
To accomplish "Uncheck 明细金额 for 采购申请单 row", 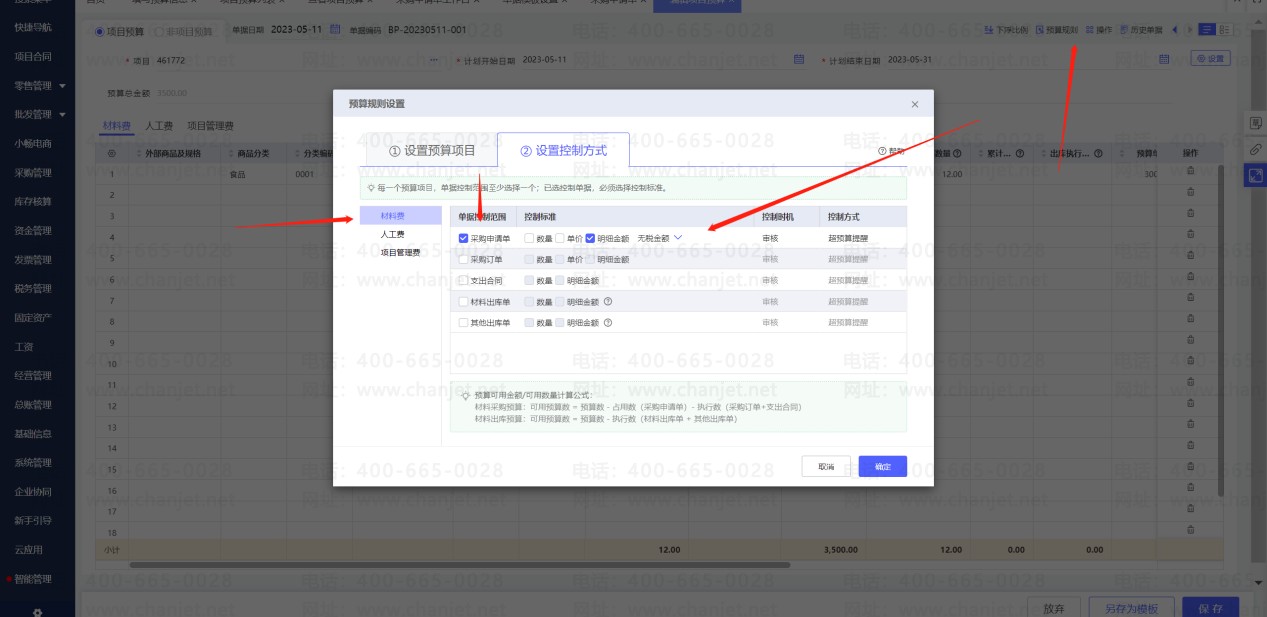I will [x=591, y=238].
